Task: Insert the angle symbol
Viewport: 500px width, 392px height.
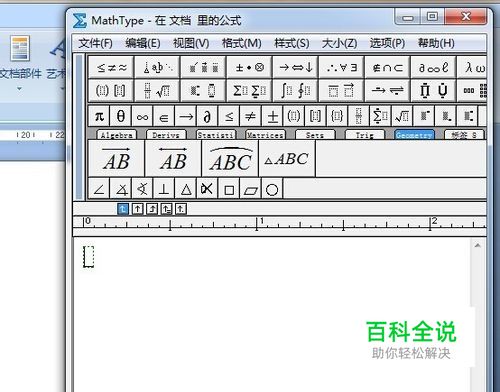Action: [x=99, y=189]
